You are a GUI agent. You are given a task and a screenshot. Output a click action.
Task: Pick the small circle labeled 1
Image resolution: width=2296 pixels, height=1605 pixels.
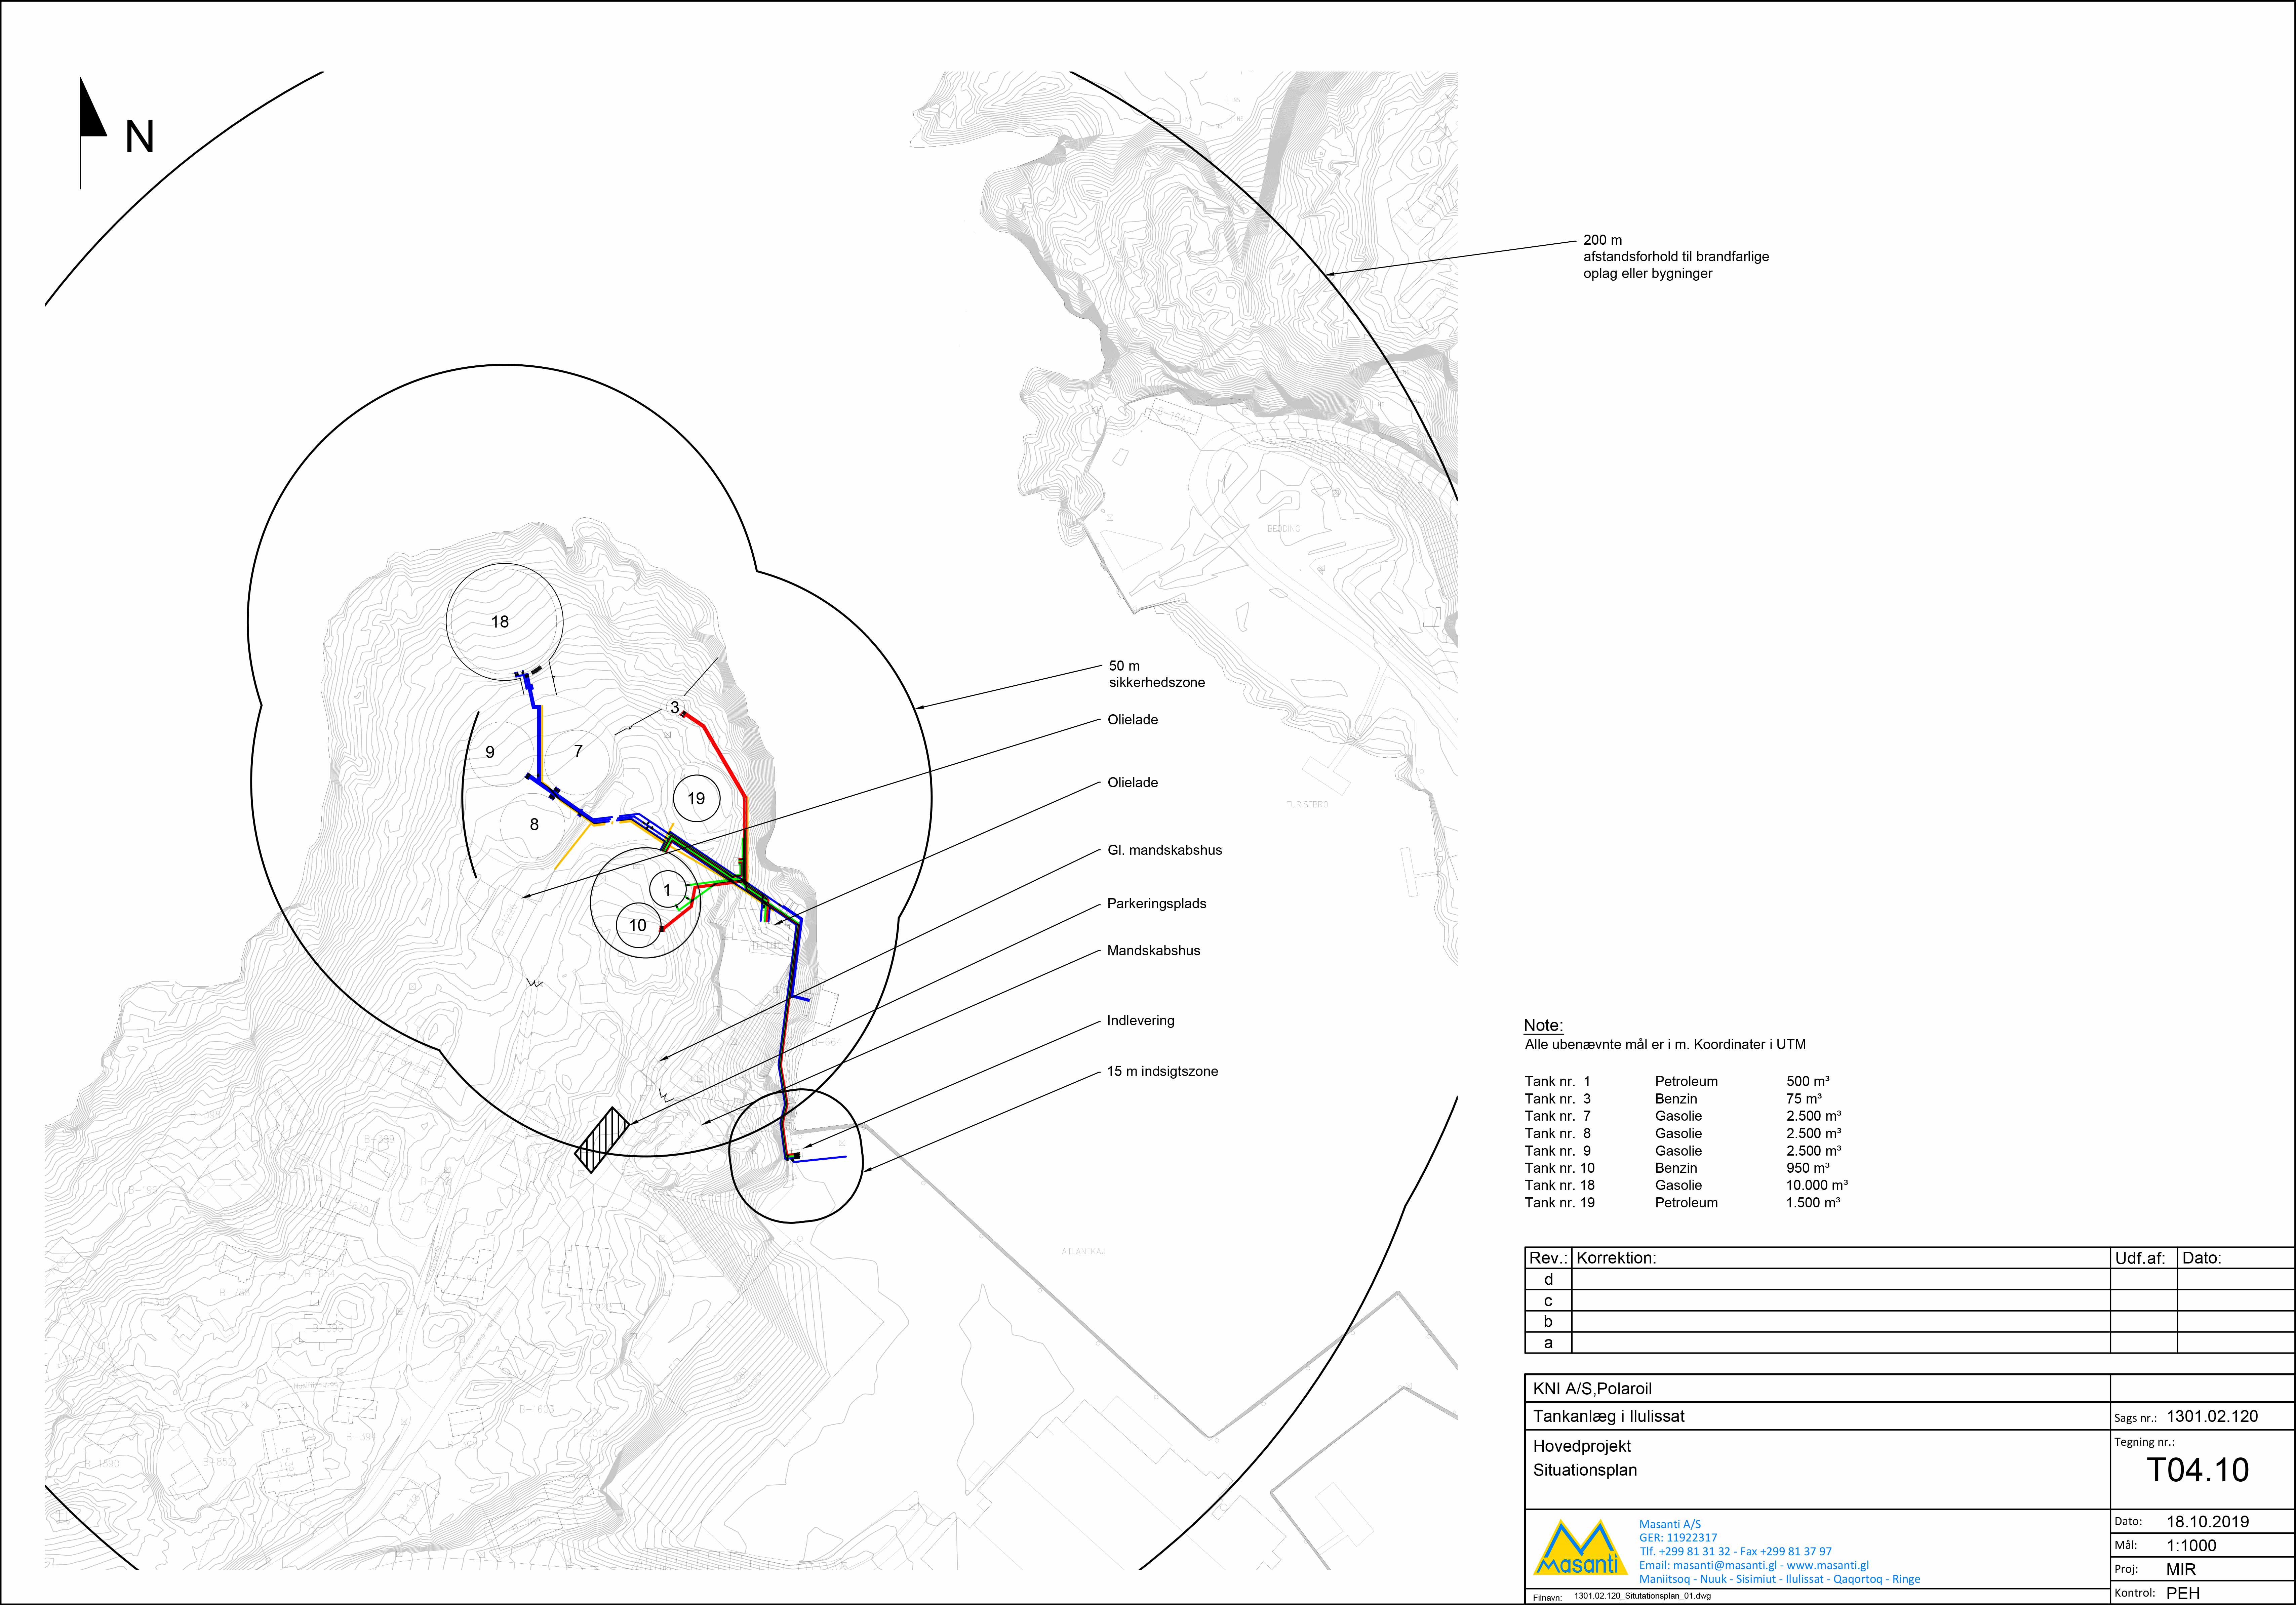click(x=668, y=889)
